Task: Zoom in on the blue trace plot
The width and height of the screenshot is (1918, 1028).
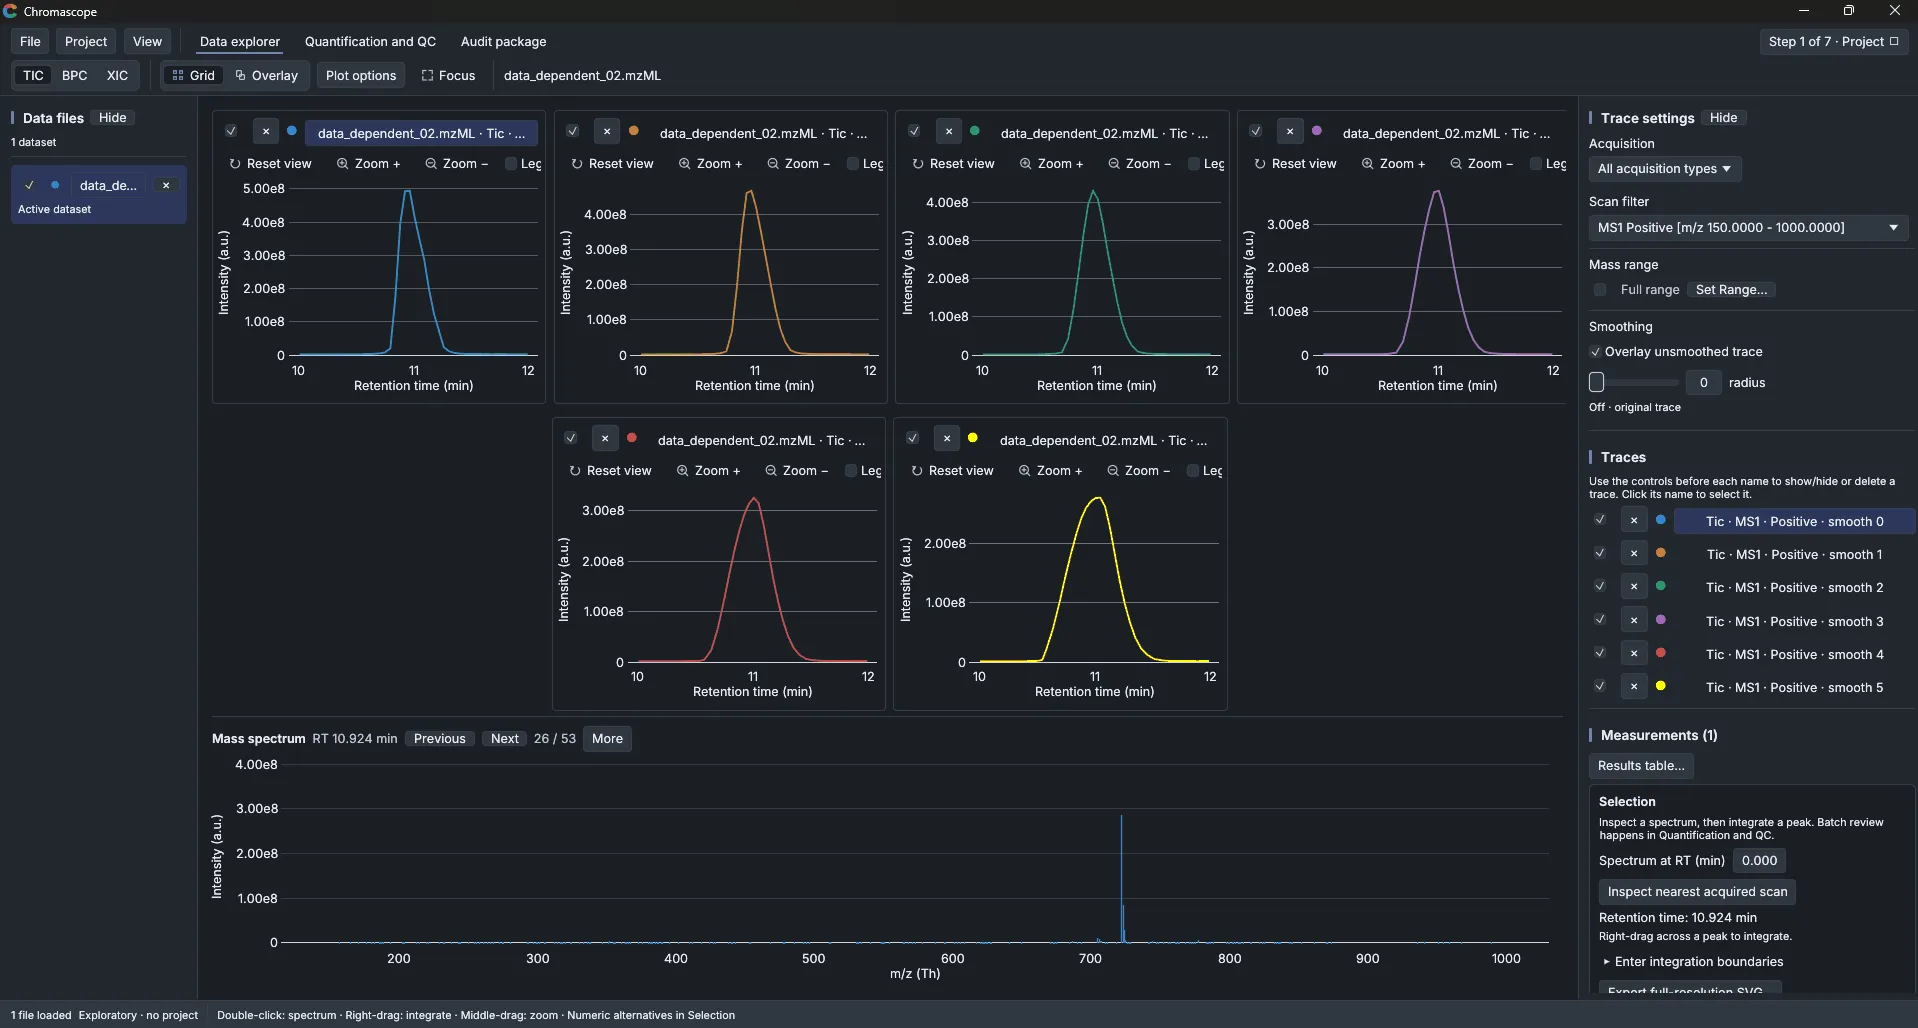Action: point(368,163)
